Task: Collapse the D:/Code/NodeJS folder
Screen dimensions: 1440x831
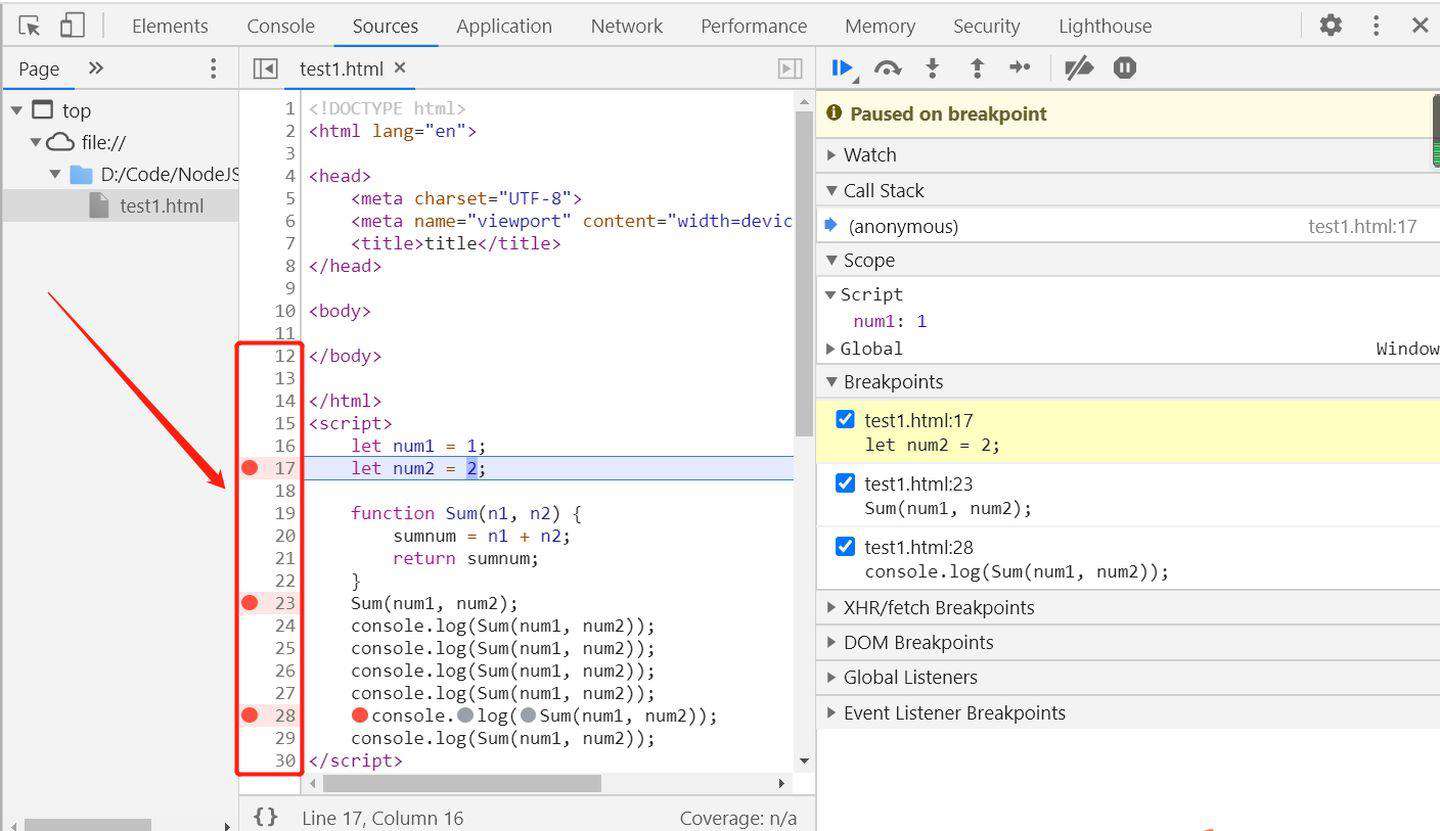Action: click(55, 174)
